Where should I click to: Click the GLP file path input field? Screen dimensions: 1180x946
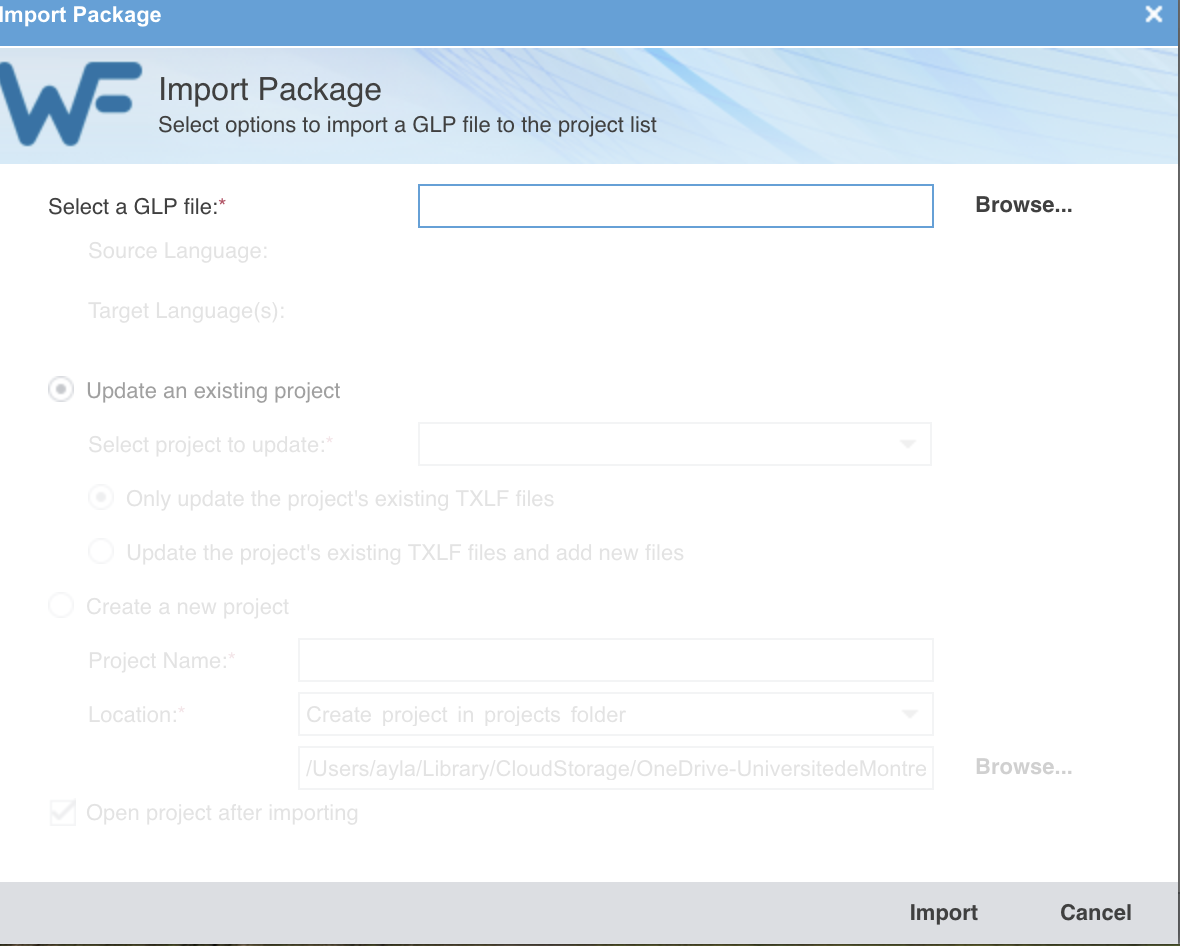tap(675, 205)
